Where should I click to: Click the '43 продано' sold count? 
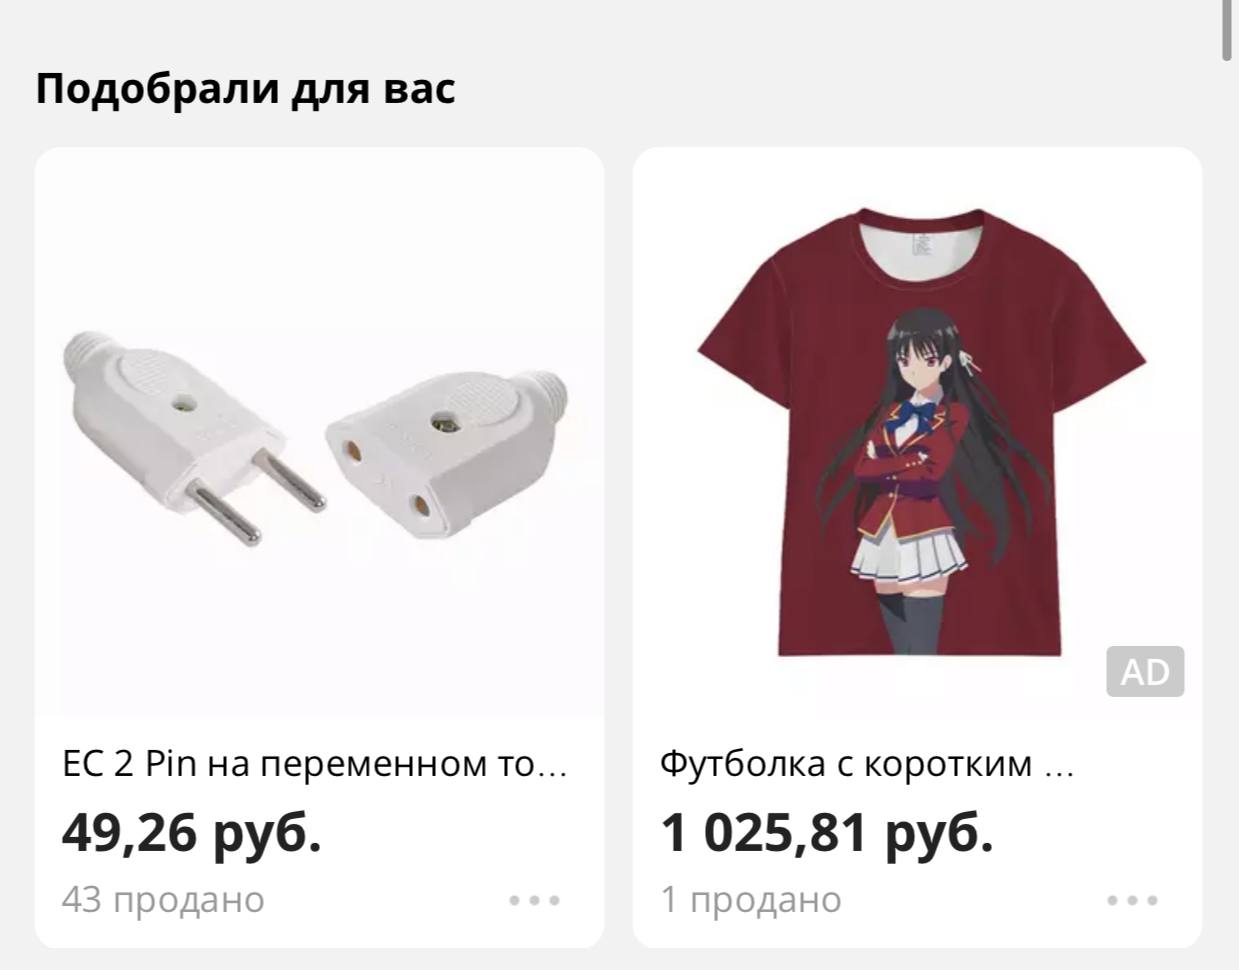(163, 900)
